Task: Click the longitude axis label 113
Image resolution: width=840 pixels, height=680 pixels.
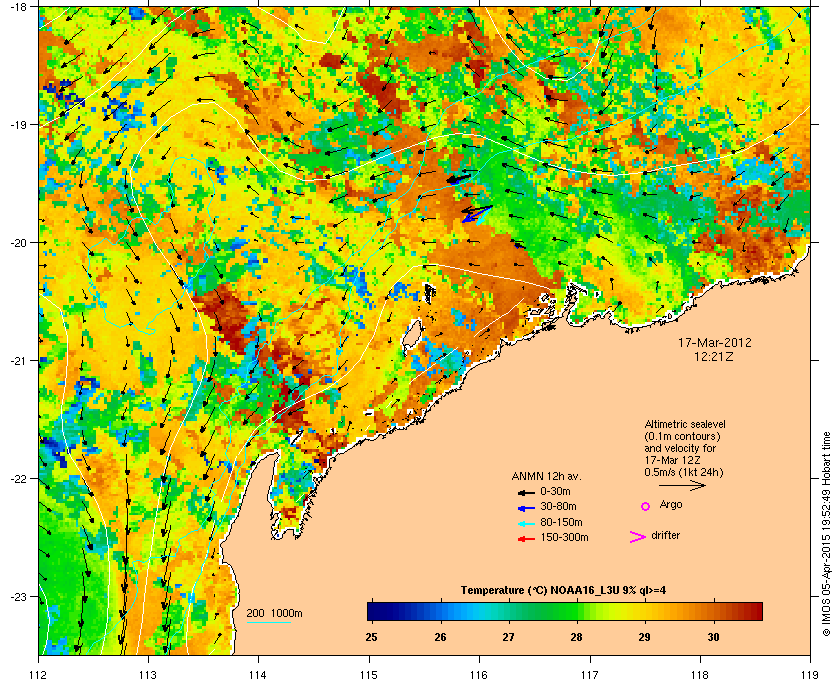Action: pos(148,674)
